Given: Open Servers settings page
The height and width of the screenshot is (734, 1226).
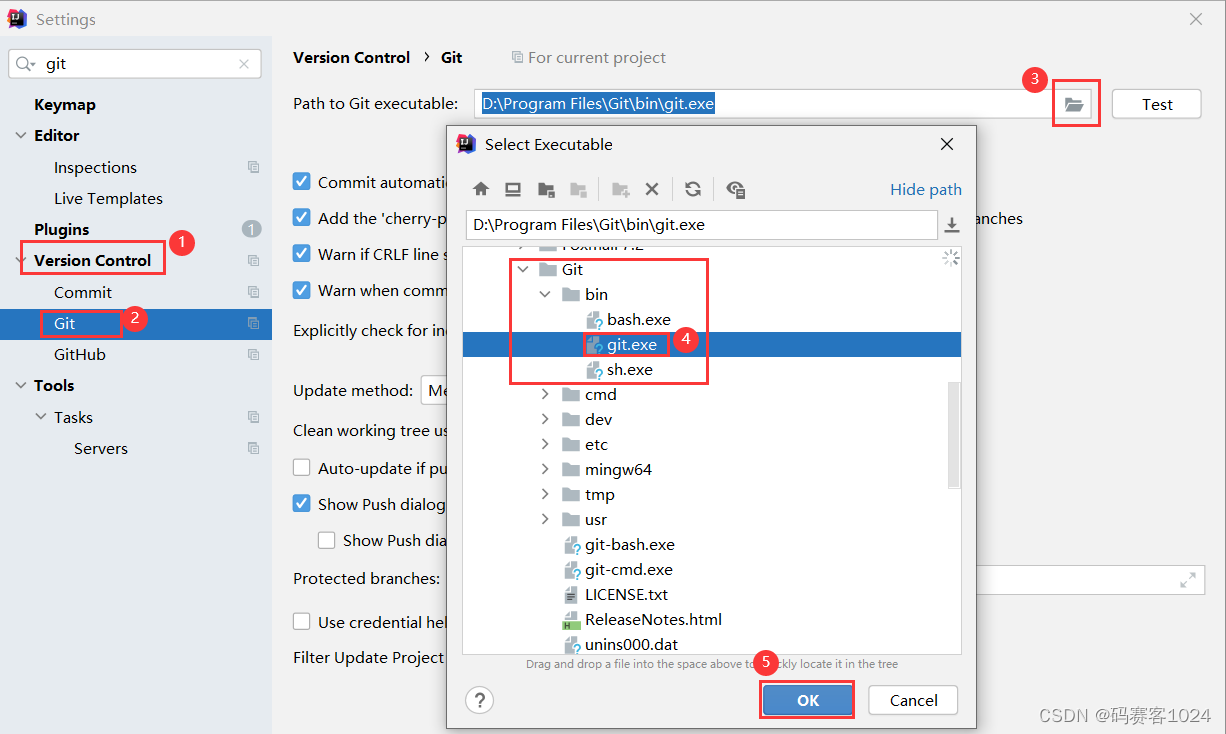Looking at the screenshot, I should (x=101, y=448).
